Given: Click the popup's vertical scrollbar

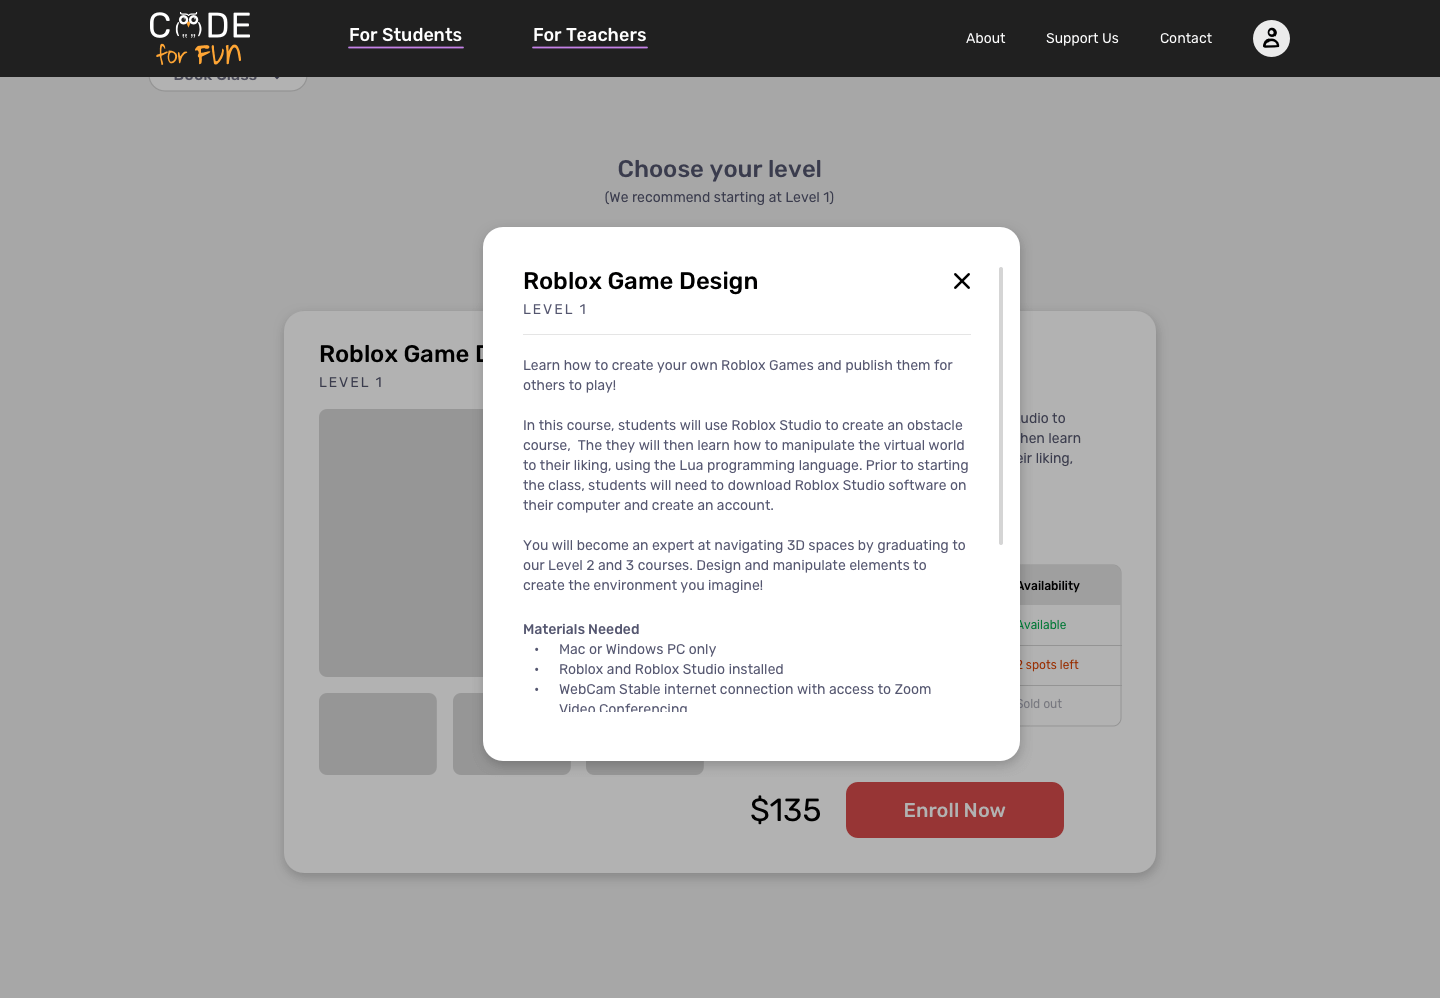Looking at the screenshot, I should click(1001, 406).
